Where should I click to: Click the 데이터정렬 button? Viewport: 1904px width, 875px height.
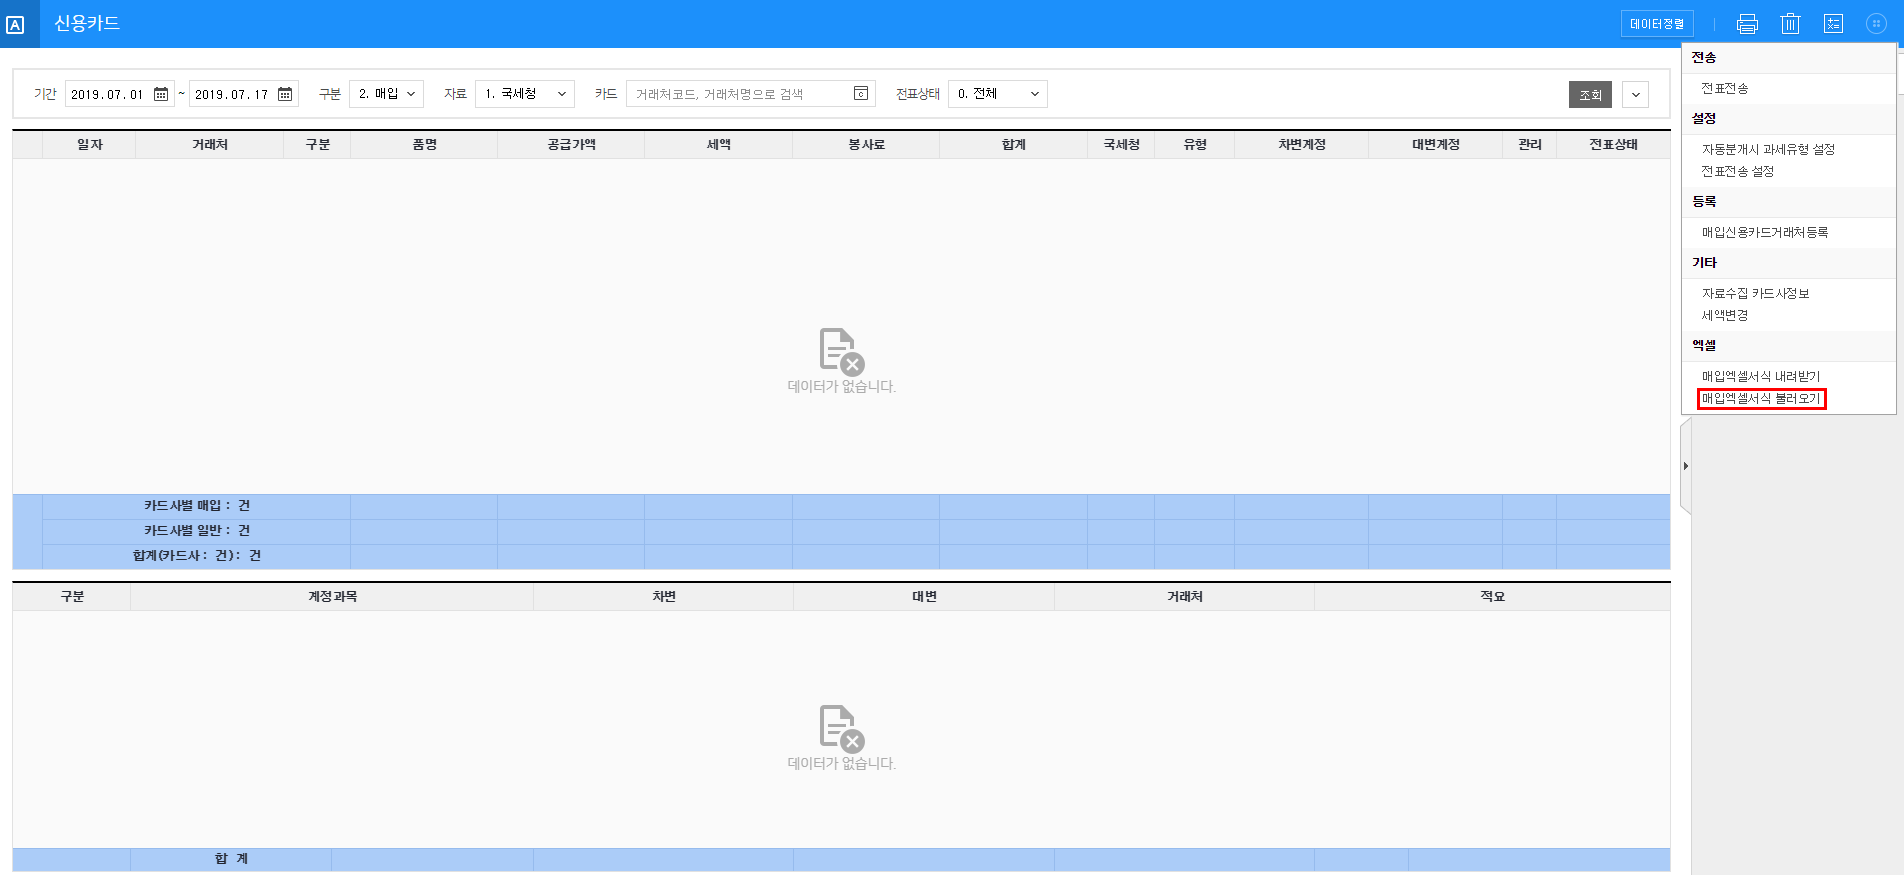(x=1656, y=24)
